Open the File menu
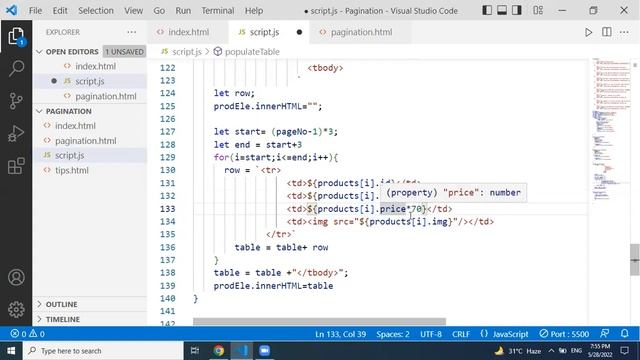Image resolution: width=640 pixels, height=360 pixels. click(35, 11)
